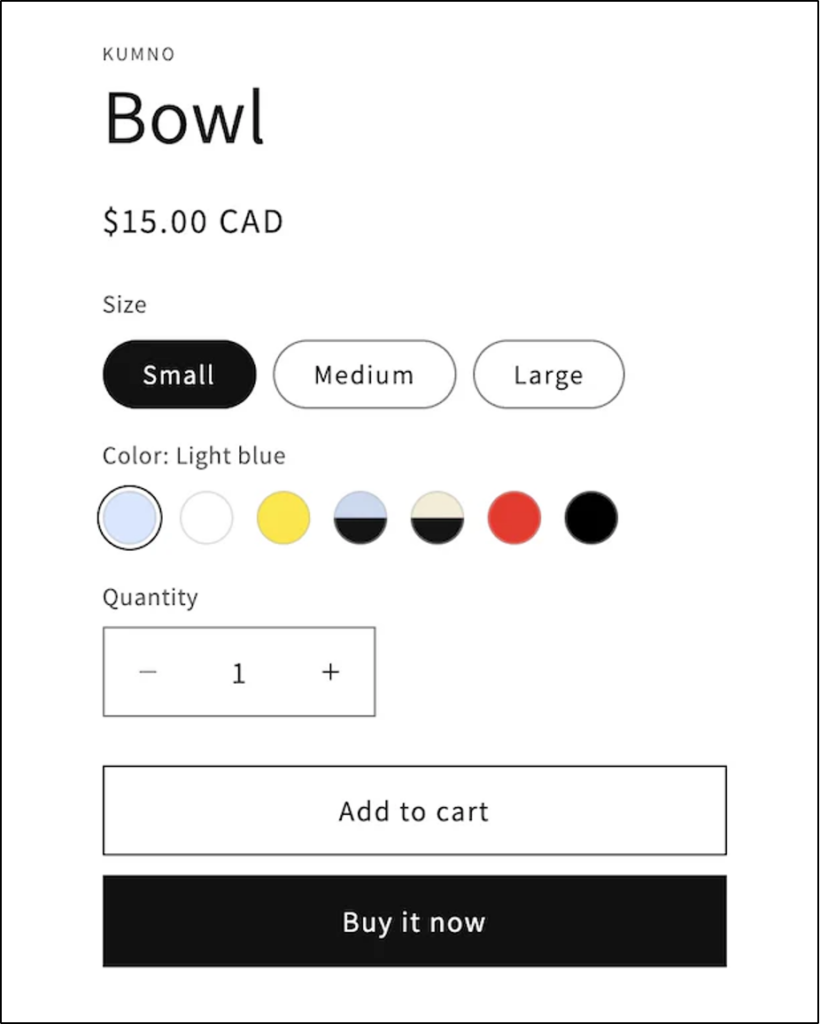Screen dimensions: 820x1024
Task: Click the 'Color: Light blue' label
Action: click(x=194, y=456)
